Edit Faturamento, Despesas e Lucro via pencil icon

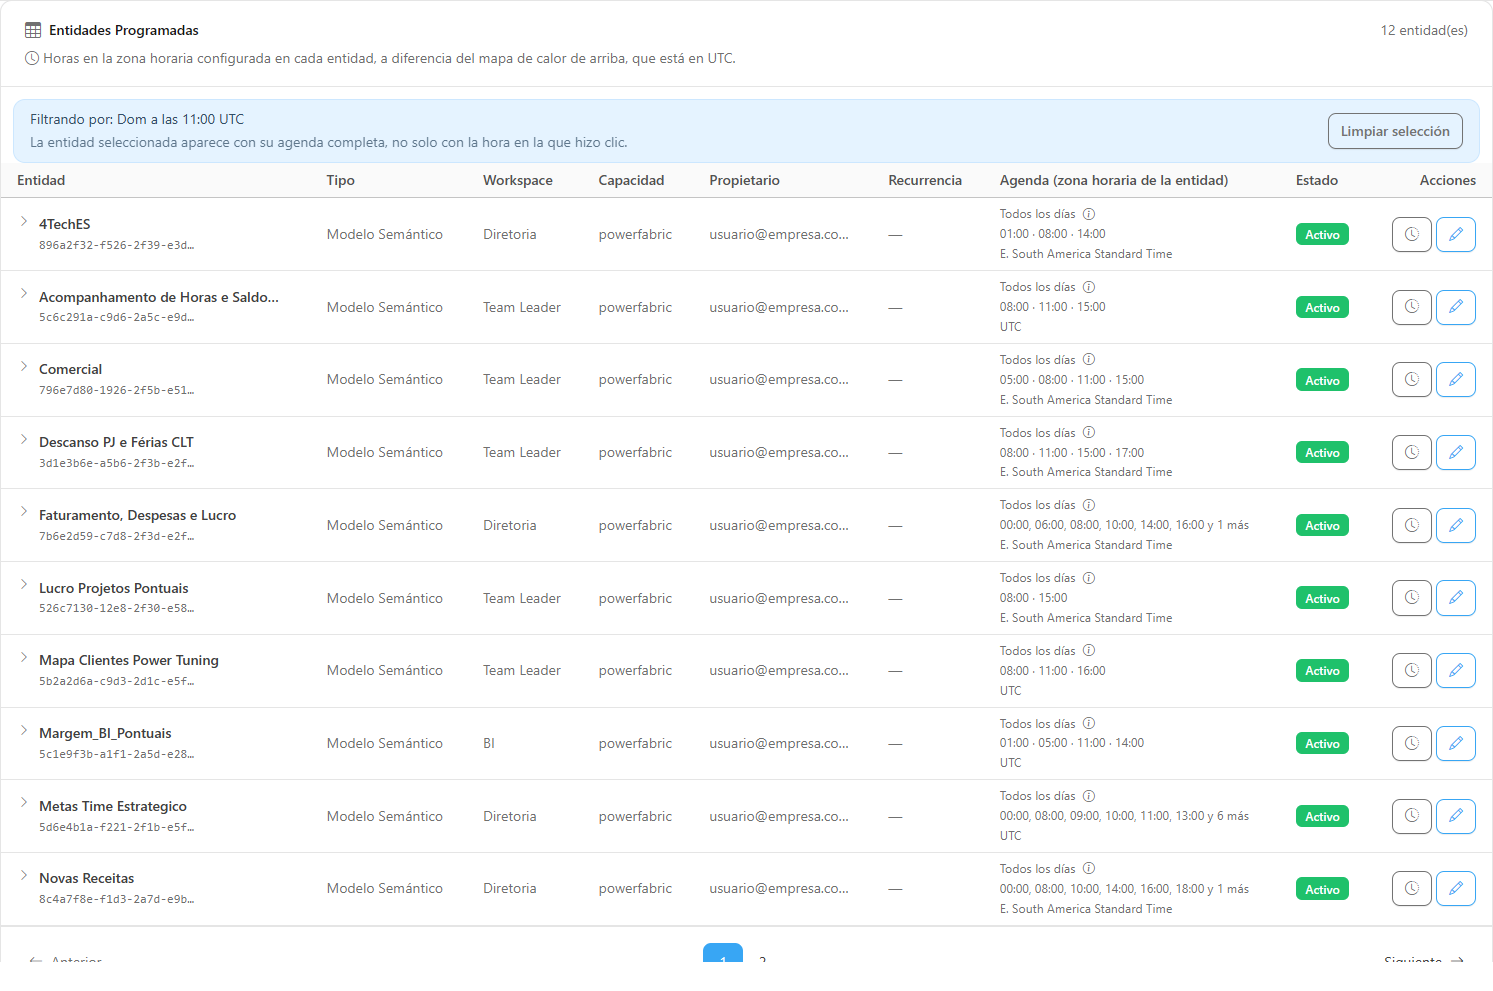[1455, 525]
